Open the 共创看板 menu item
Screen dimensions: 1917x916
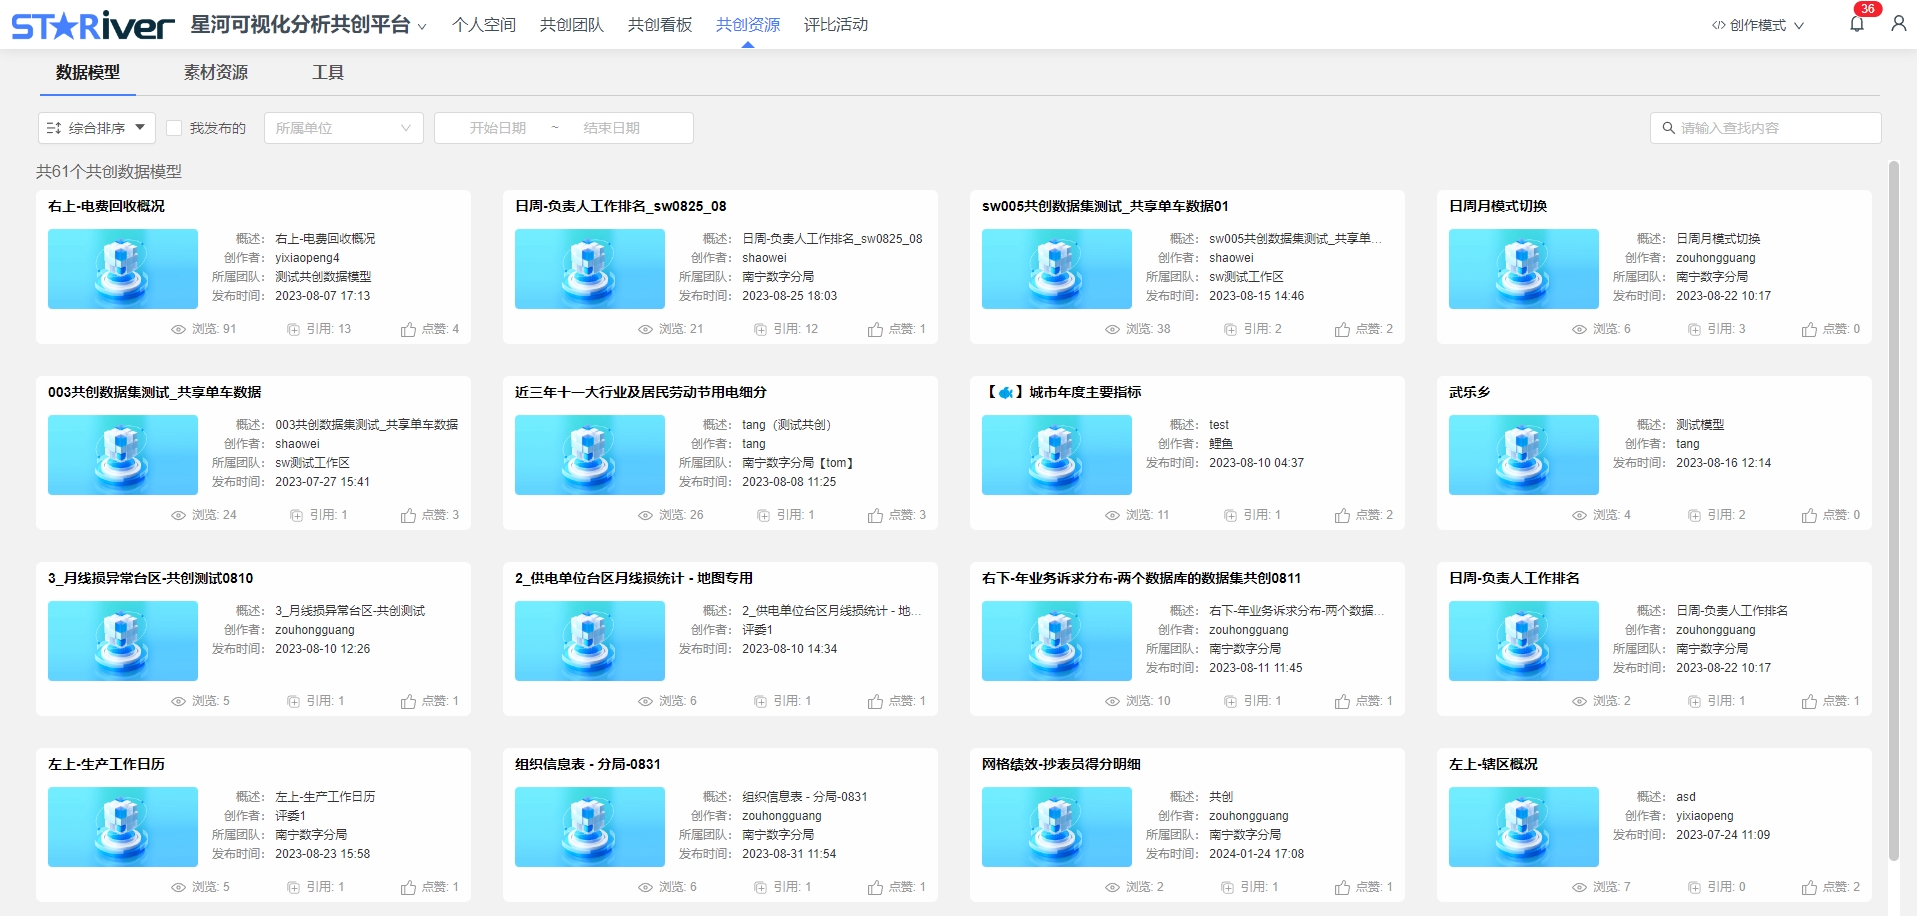click(659, 25)
